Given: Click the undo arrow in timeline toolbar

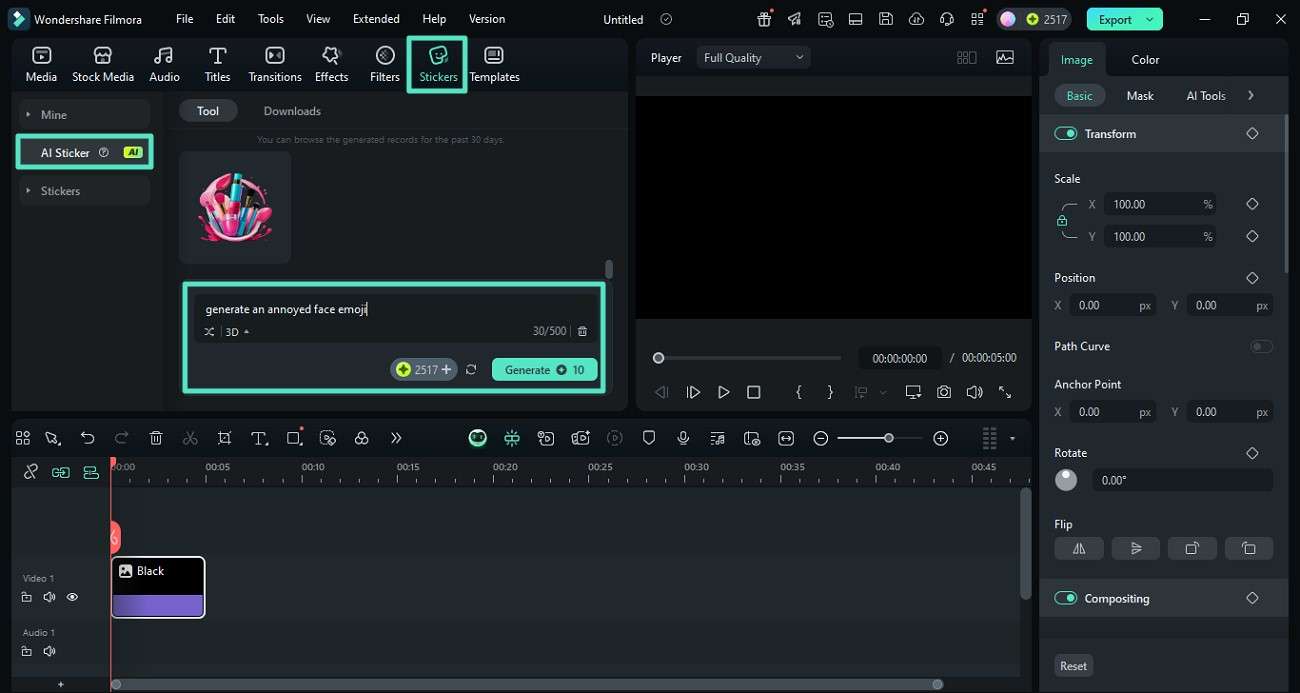Looking at the screenshot, I should [88, 438].
